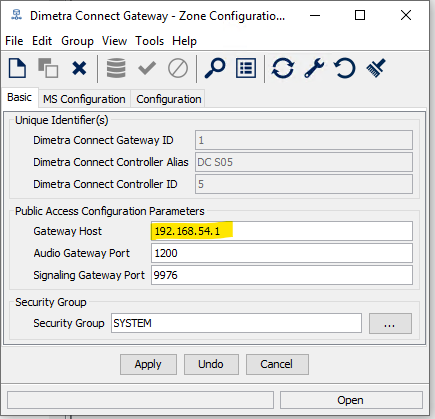Click the checkmark toolbar icon
This screenshot has height=419, width=435.
pos(147,68)
